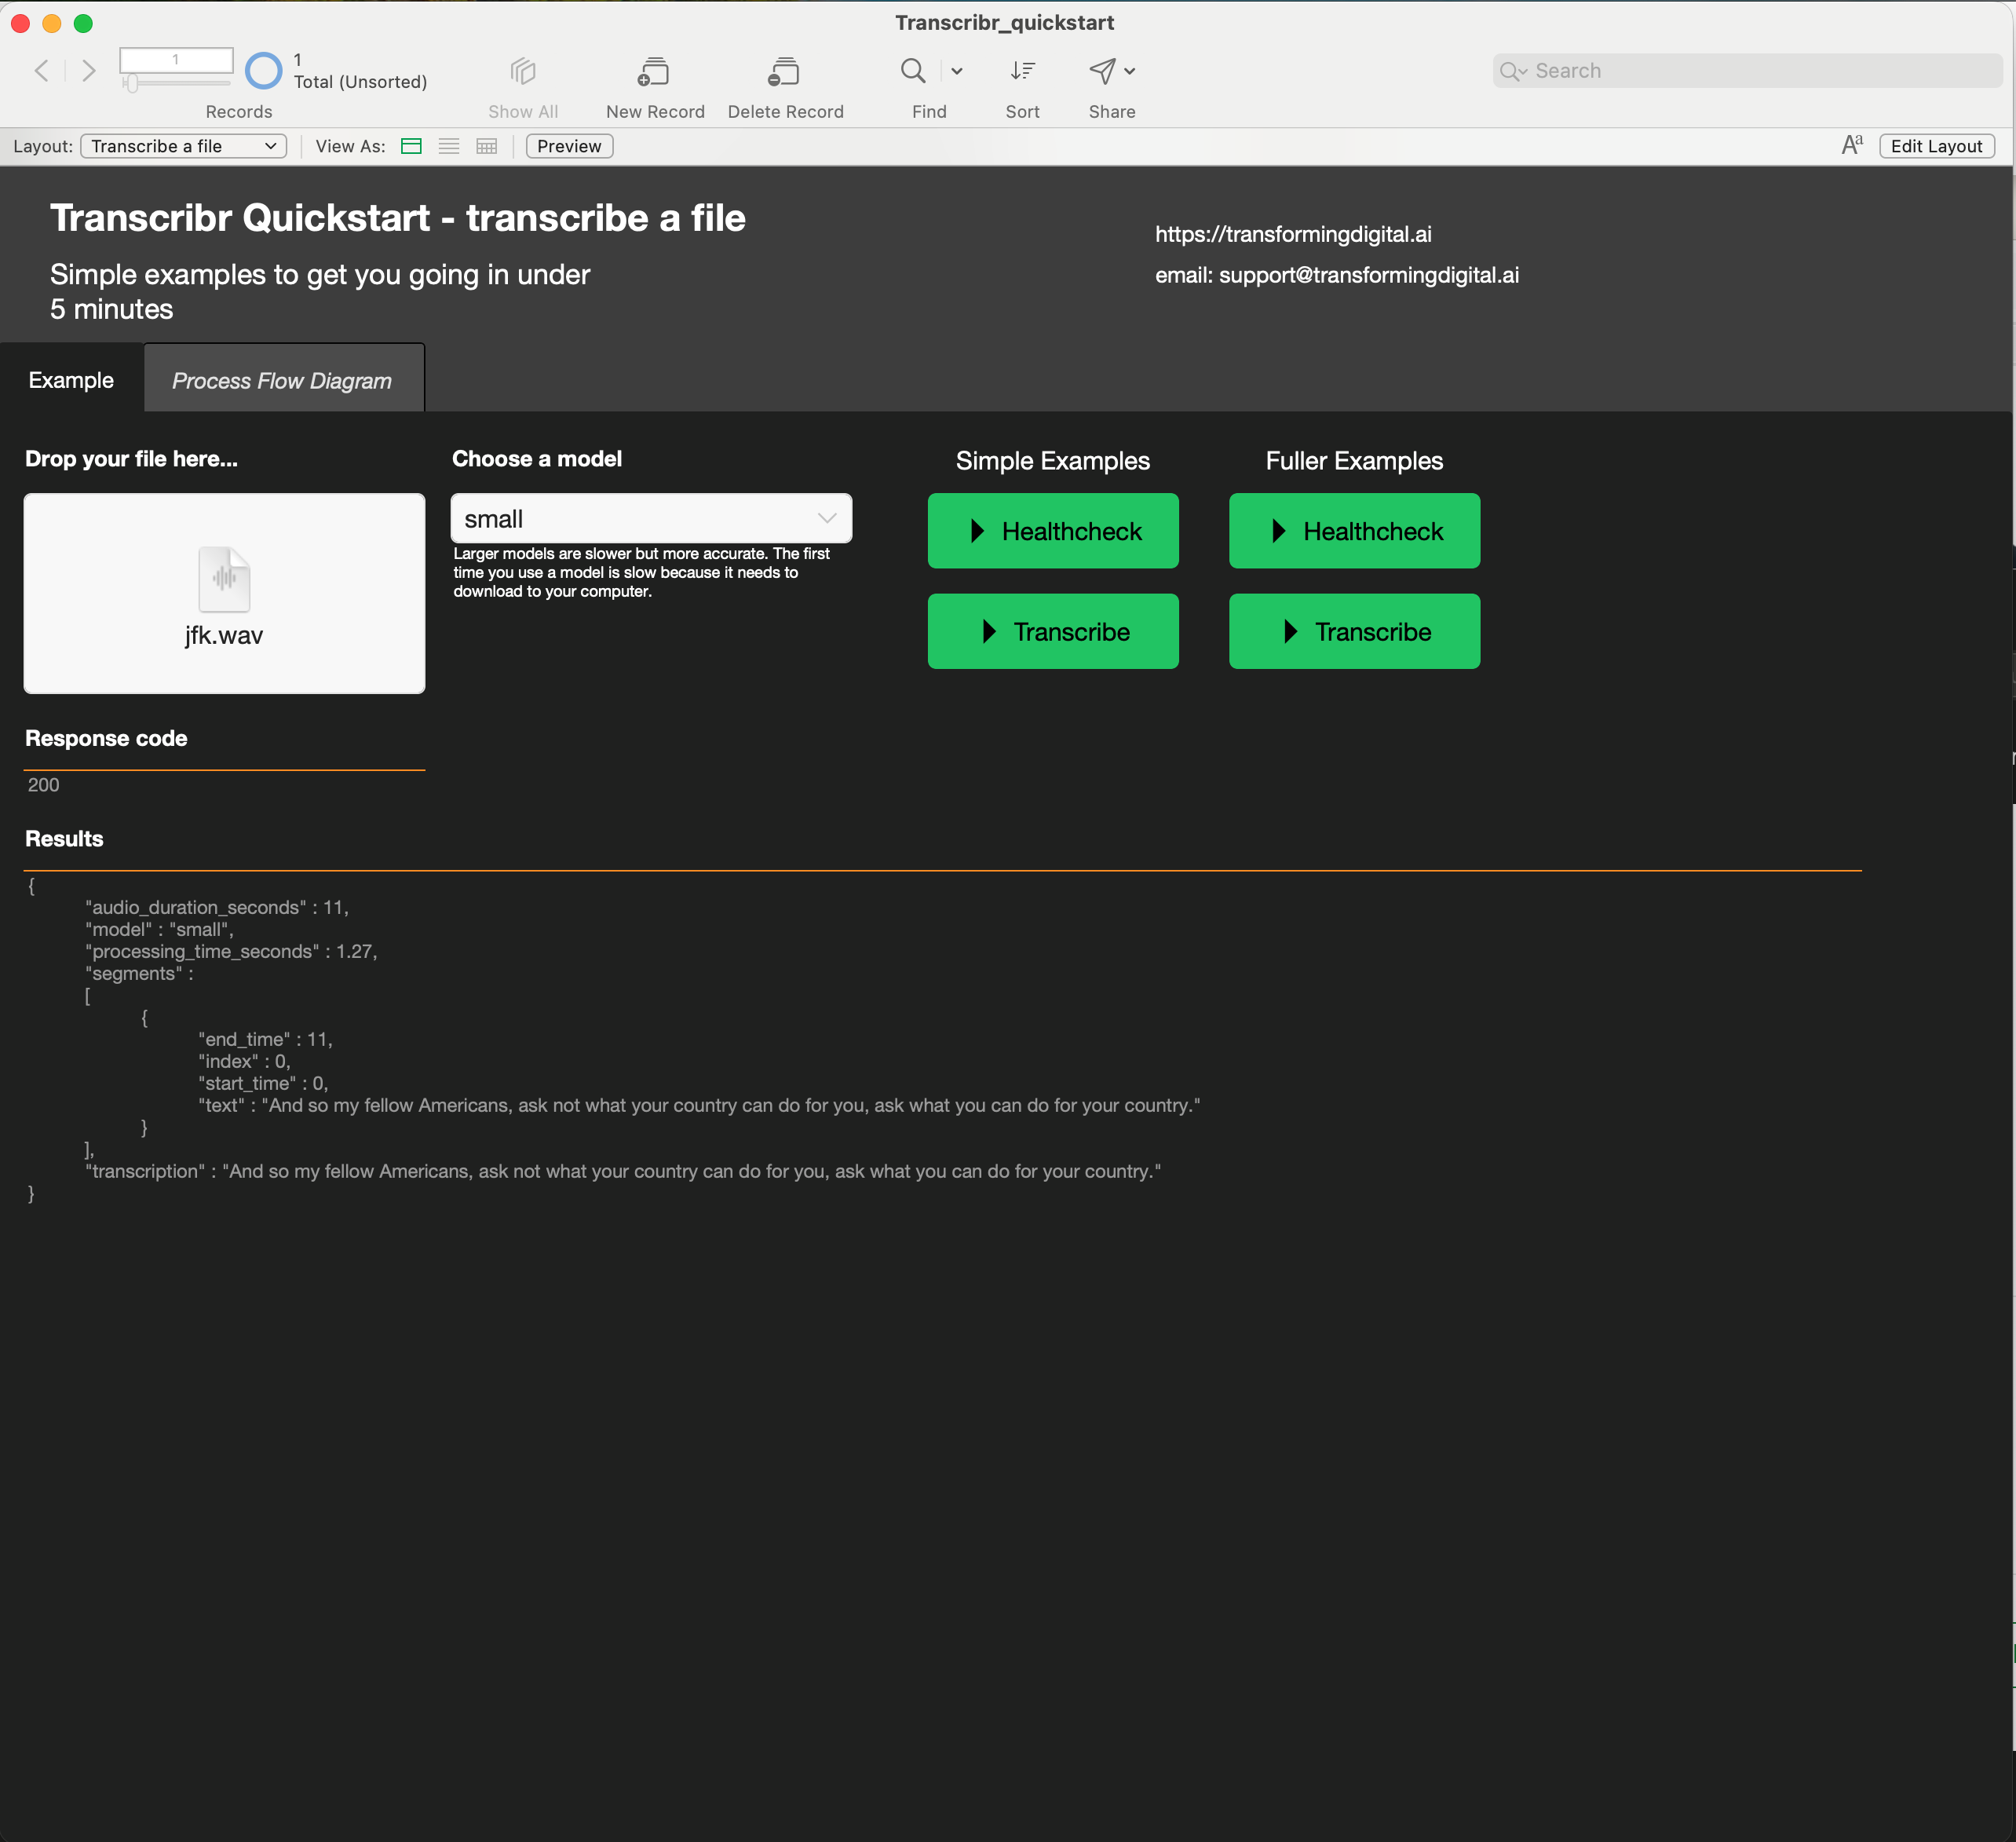This screenshot has width=2016, height=1842.
Task: Go to next record arrow
Action: (89, 70)
